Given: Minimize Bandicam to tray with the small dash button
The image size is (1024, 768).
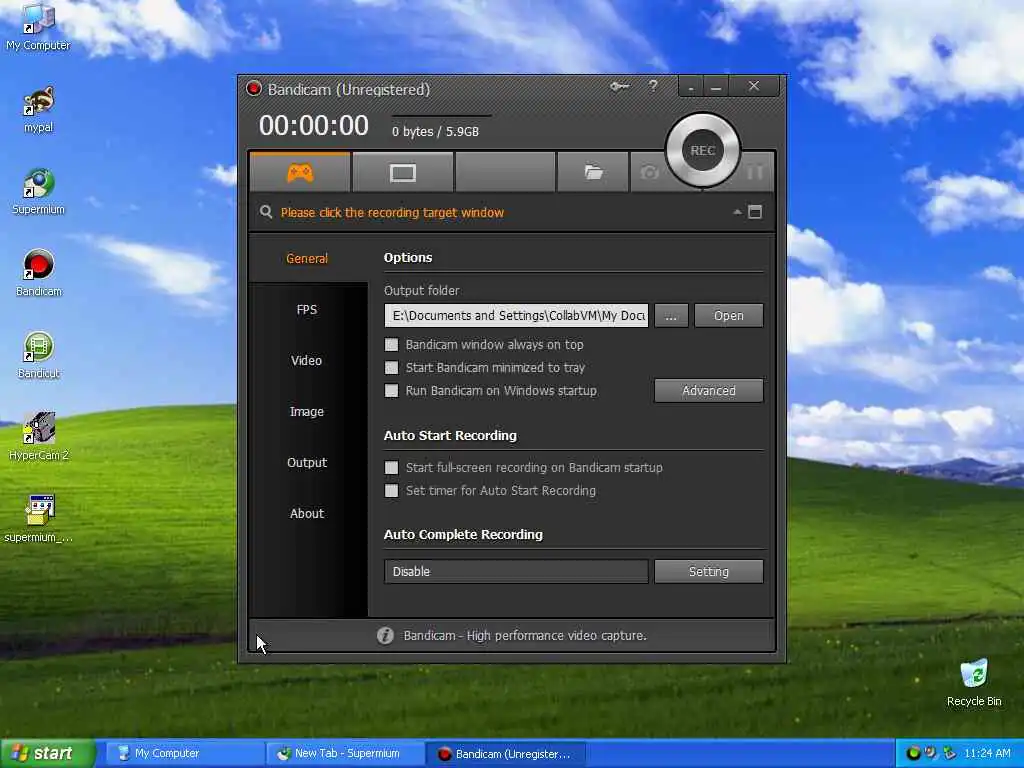Looking at the screenshot, I should click(x=690, y=86).
